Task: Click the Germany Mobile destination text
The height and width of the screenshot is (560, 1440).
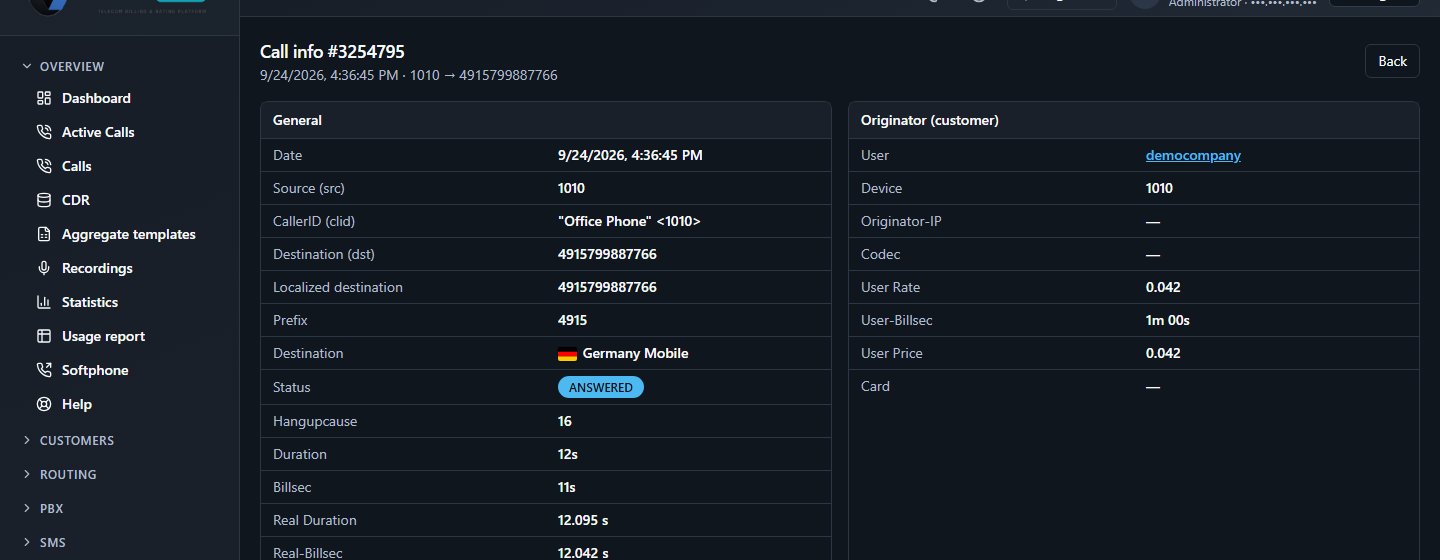Action: tap(635, 353)
